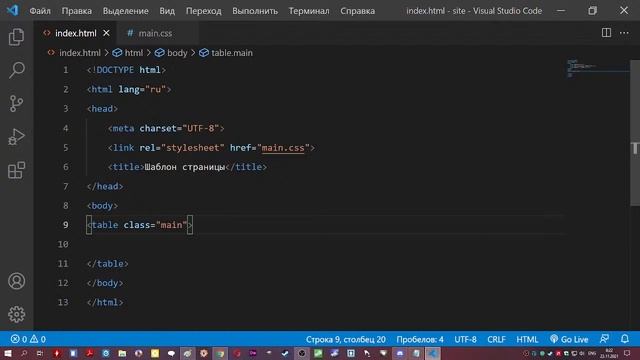
Task: Click the closing </table> tag
Action: coord(107,264)
